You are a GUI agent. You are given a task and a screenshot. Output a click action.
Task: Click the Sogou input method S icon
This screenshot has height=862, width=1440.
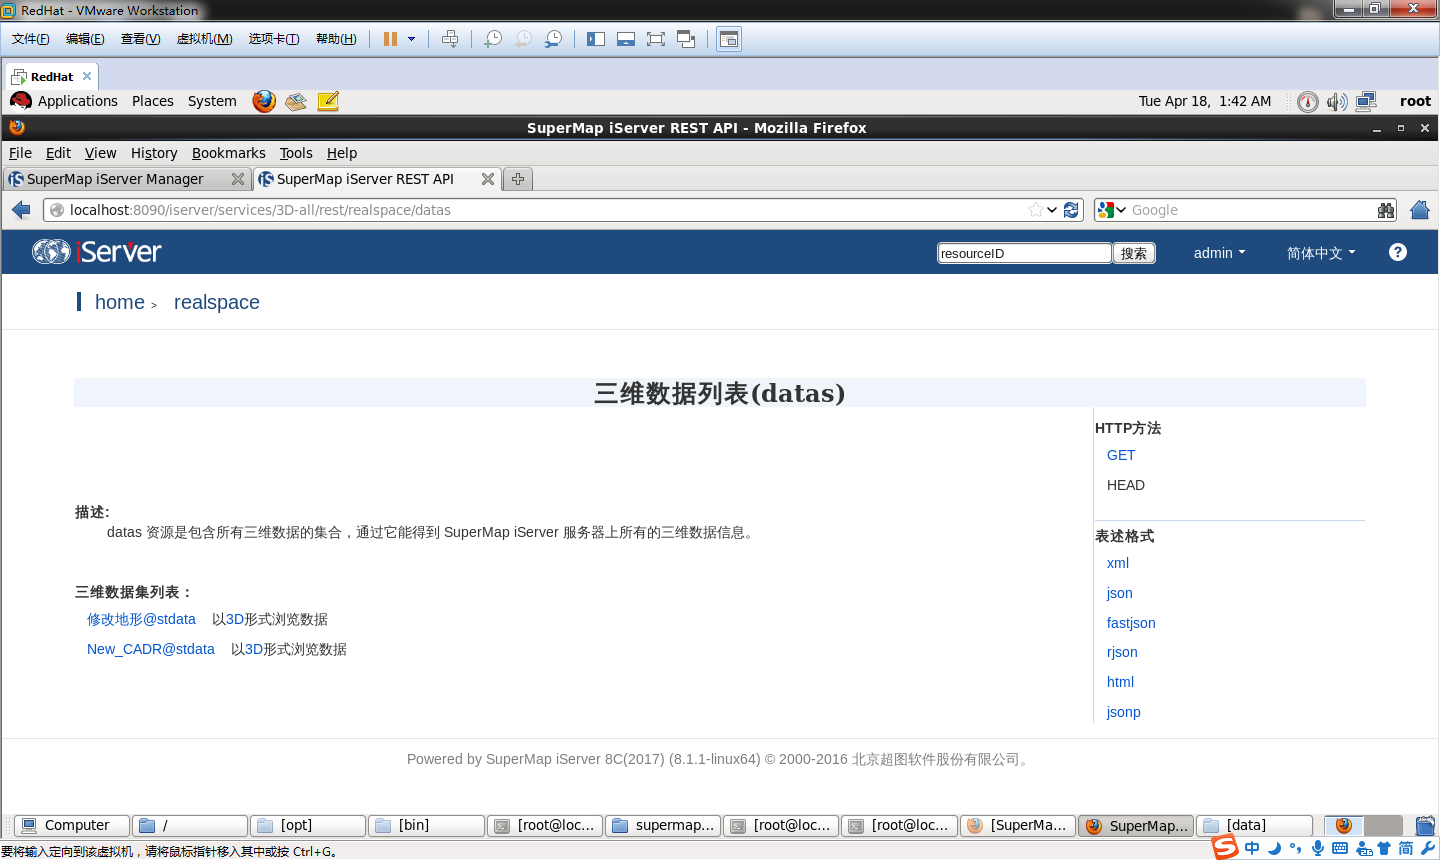(x=1226, y=847)
